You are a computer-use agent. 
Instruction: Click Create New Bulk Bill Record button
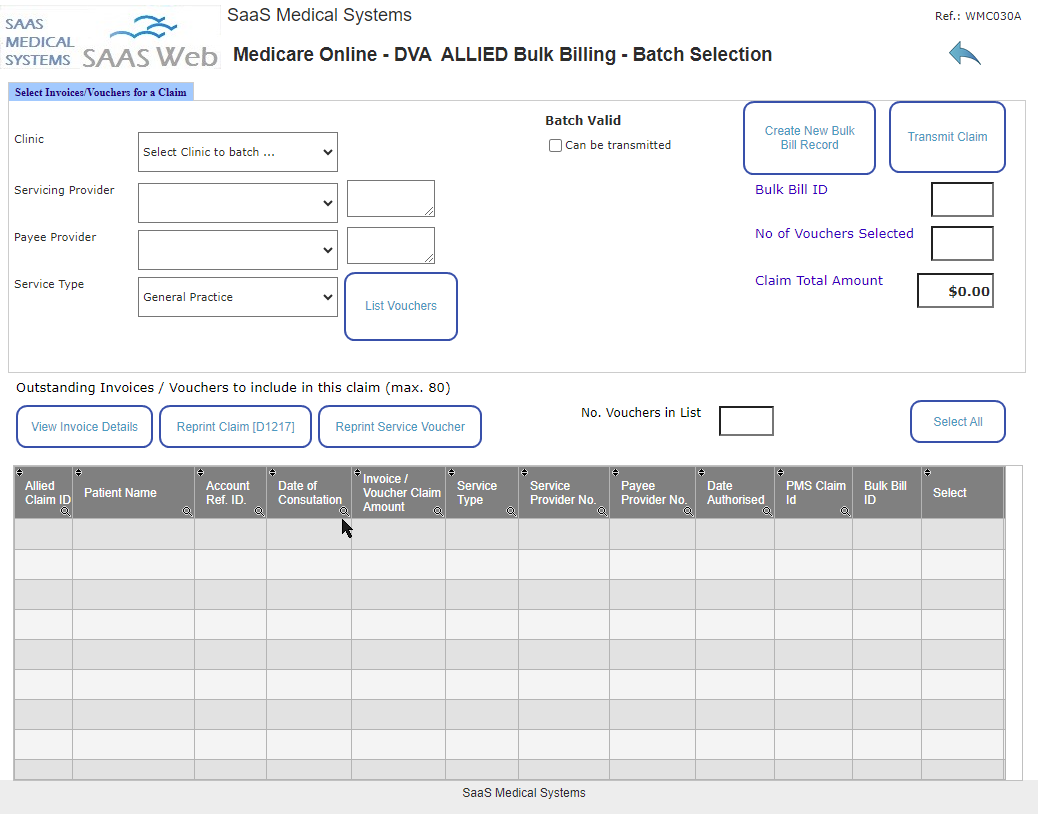coord(810,138)
